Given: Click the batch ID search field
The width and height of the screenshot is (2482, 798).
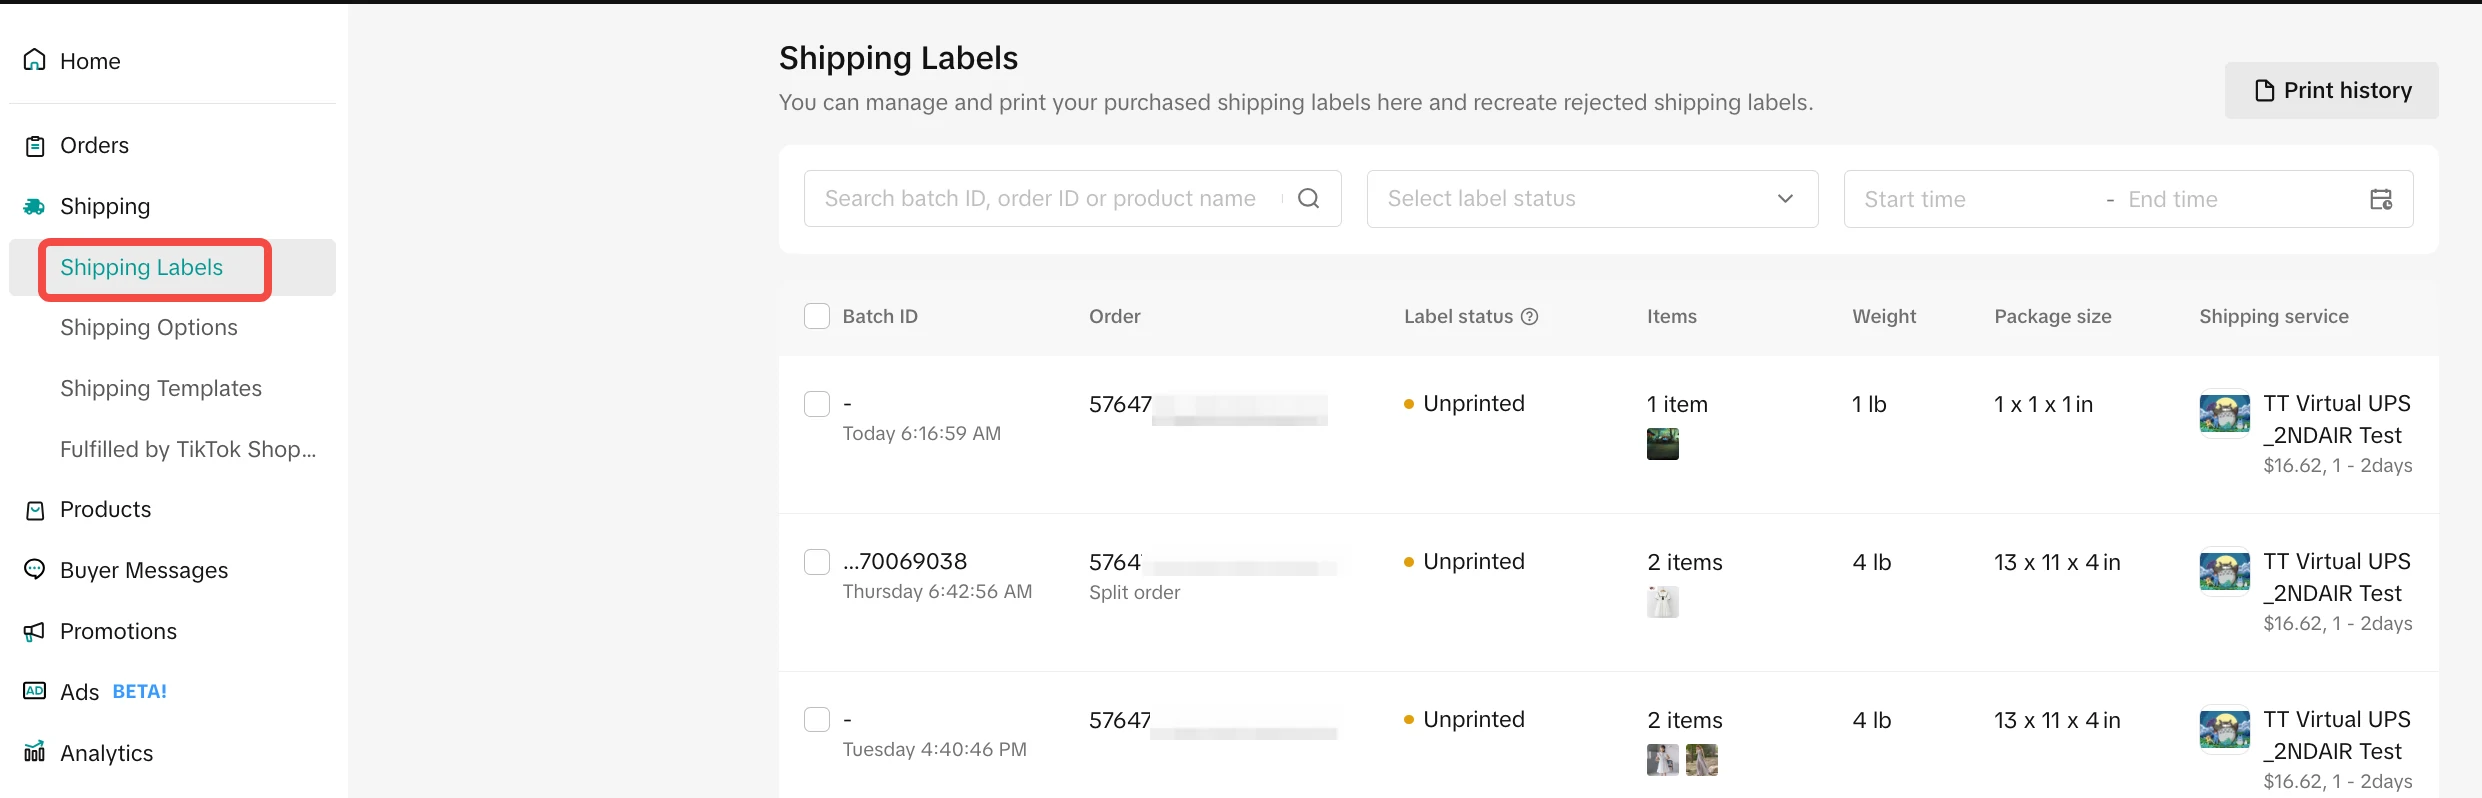Looking at the screenshot, I should pyautogui.click(x=1040, y=199).
